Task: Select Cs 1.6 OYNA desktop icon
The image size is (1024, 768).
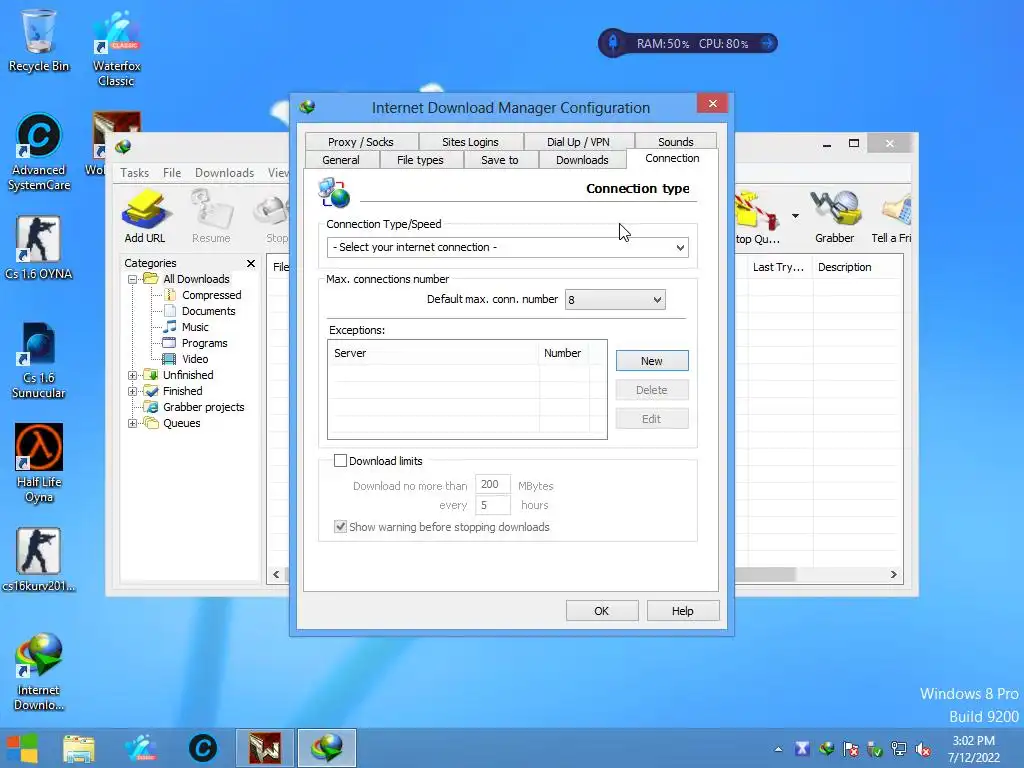Action: tap(39, 247)
